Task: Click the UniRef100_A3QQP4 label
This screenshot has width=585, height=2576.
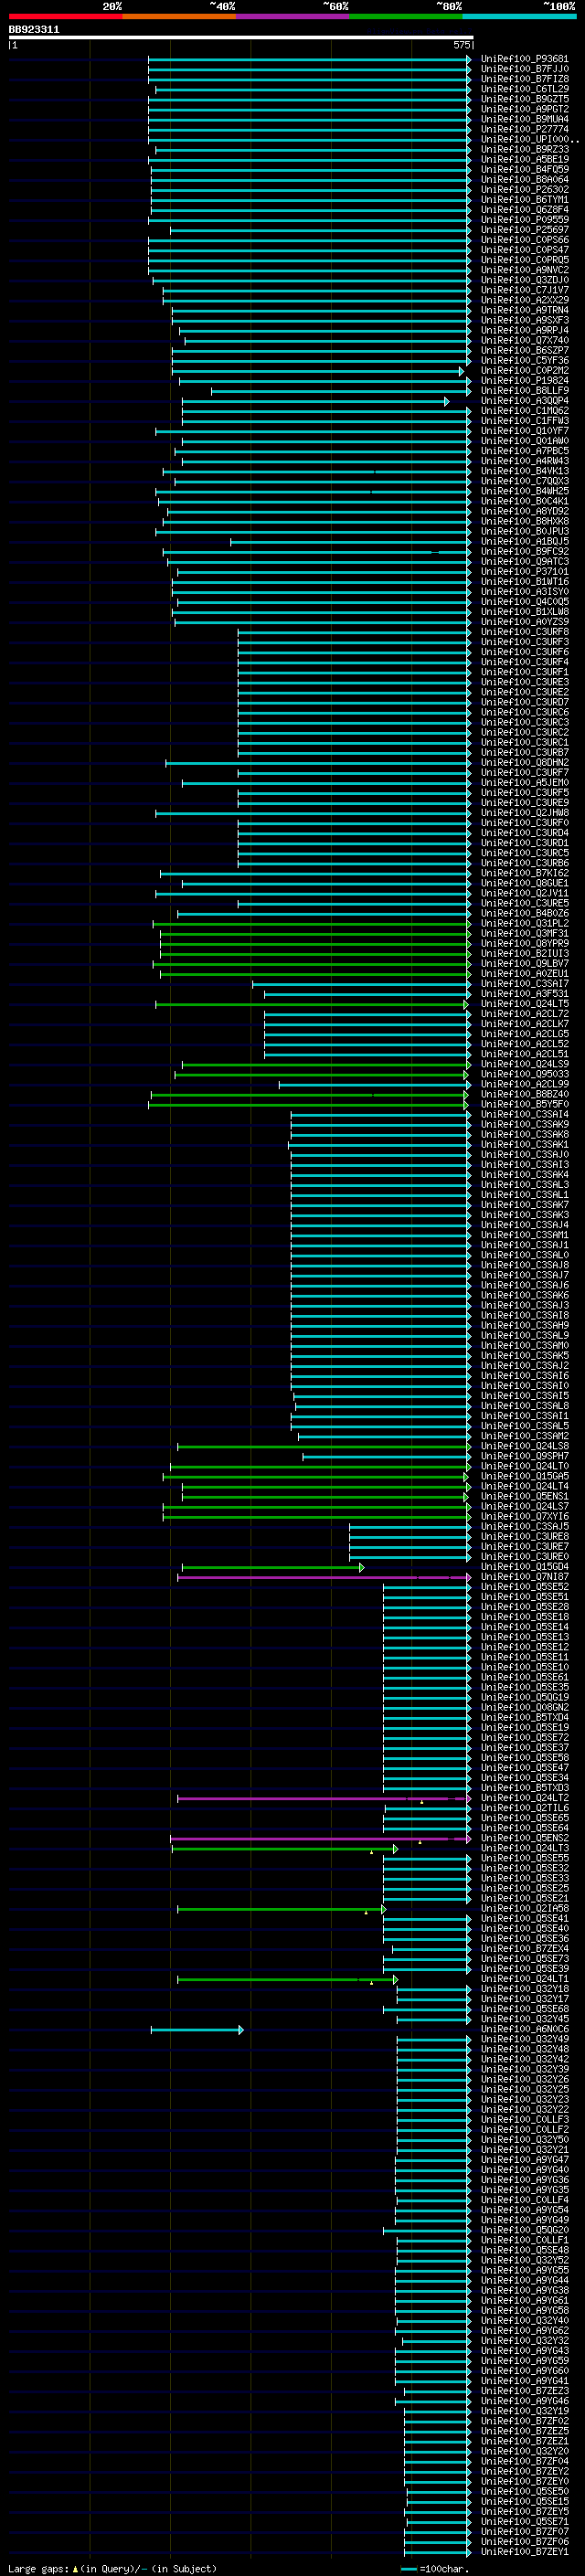Action: [x=525, y=401]
